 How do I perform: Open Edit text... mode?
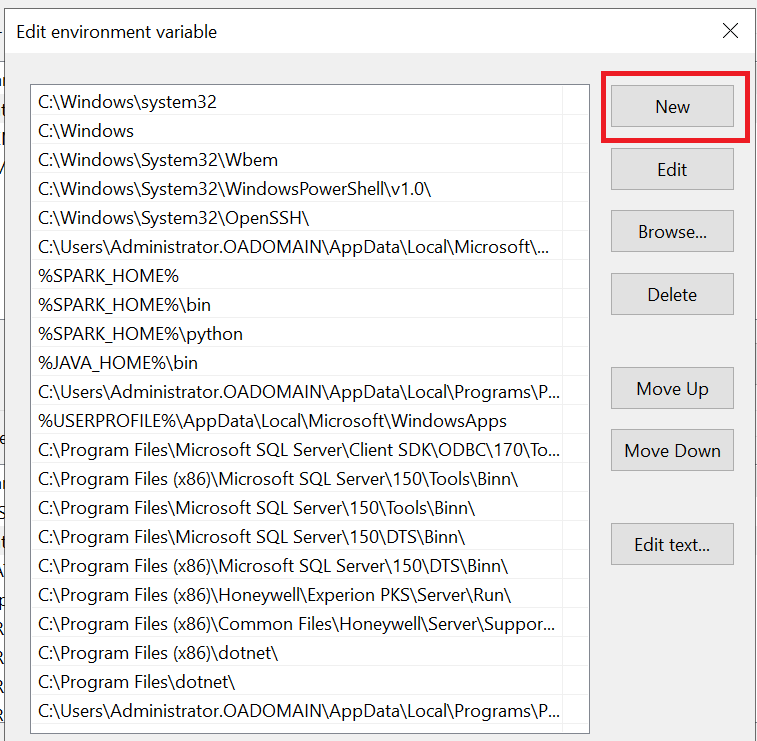pos(672,545)
